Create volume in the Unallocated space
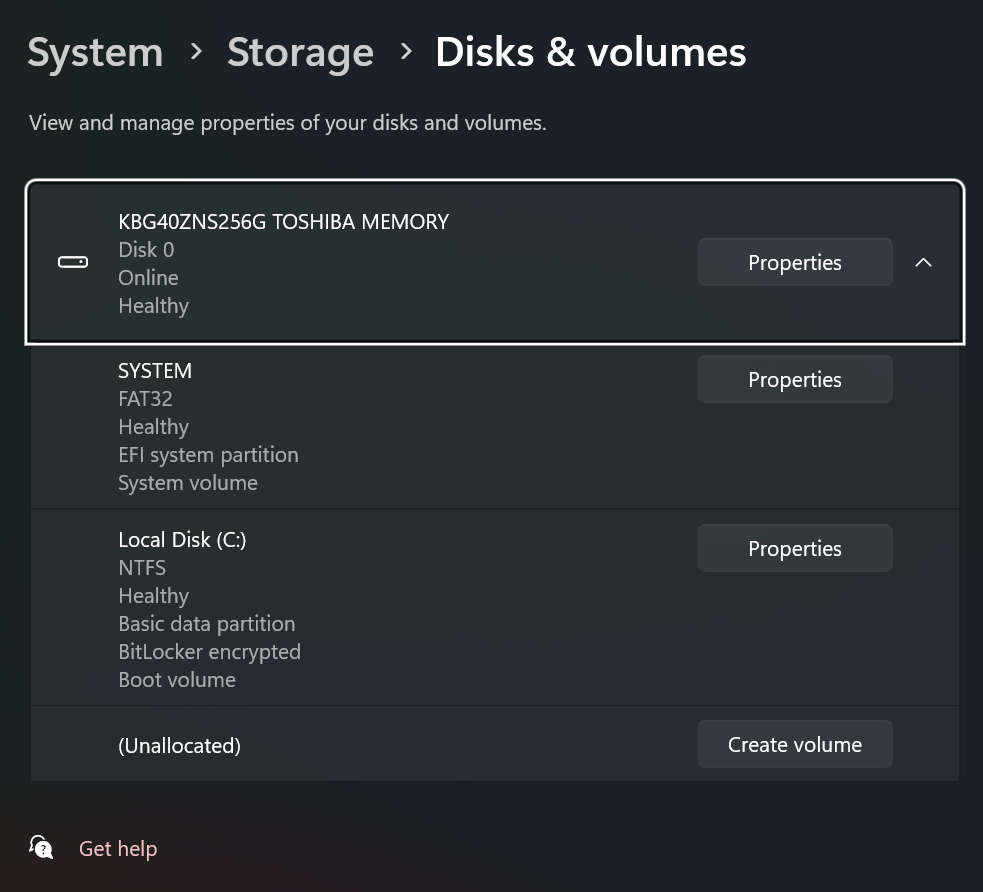This screenshot has height=892, width=983. (x=794, y=744)
